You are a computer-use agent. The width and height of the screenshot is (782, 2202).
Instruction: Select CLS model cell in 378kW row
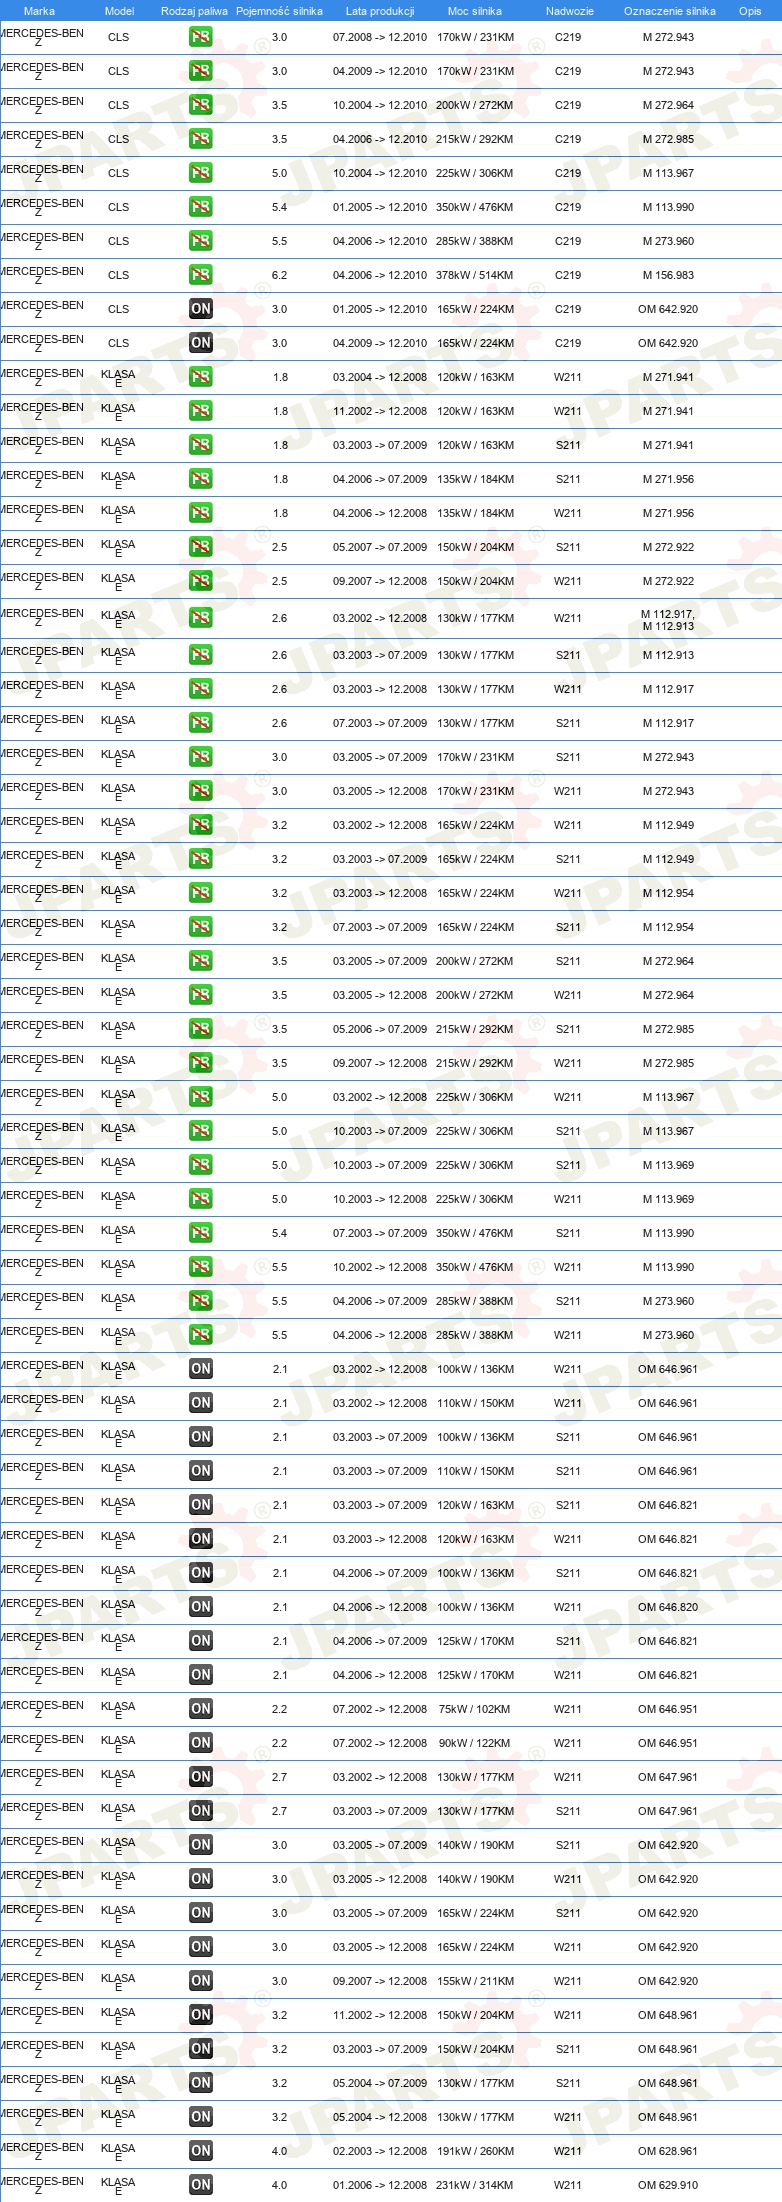[119, 275]
